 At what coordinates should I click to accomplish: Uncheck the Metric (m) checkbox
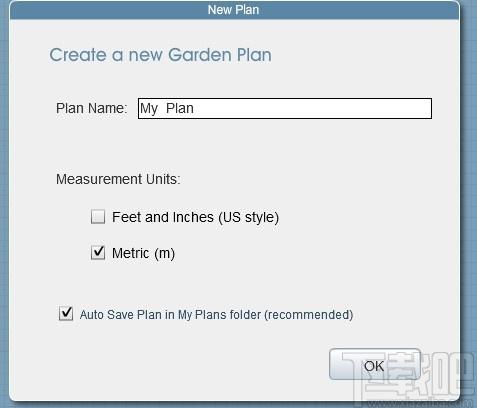[x=98, y=252]
